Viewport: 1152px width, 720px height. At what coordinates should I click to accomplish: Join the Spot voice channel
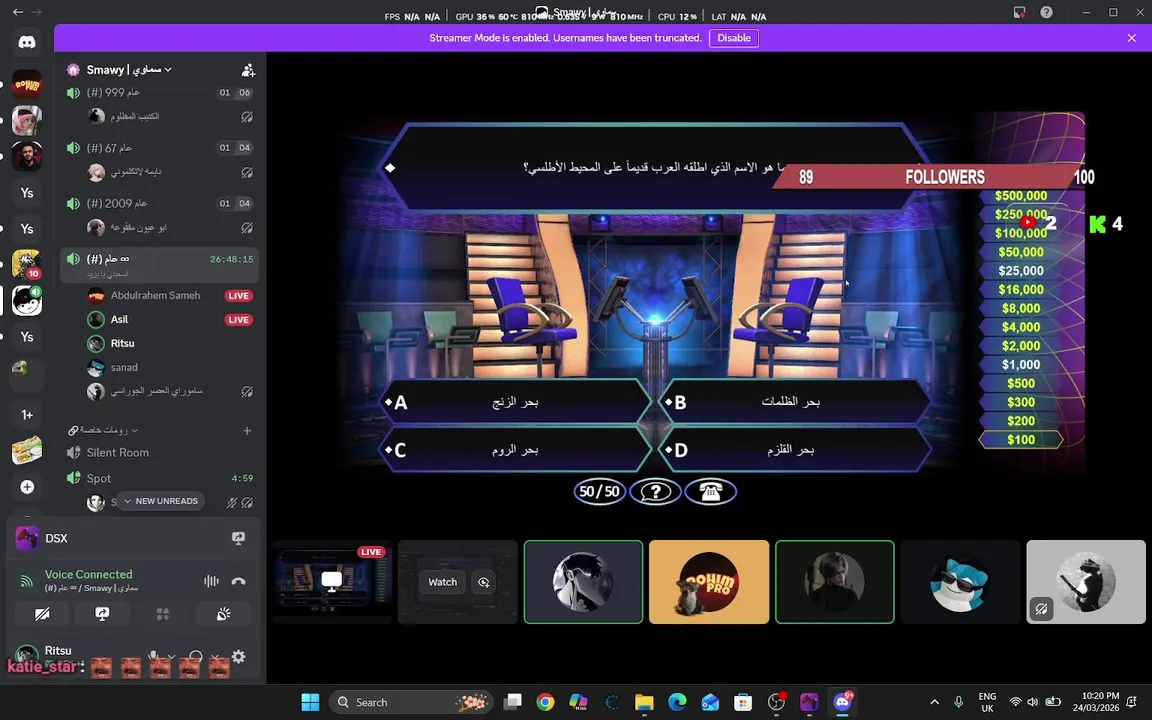[159, 478]
